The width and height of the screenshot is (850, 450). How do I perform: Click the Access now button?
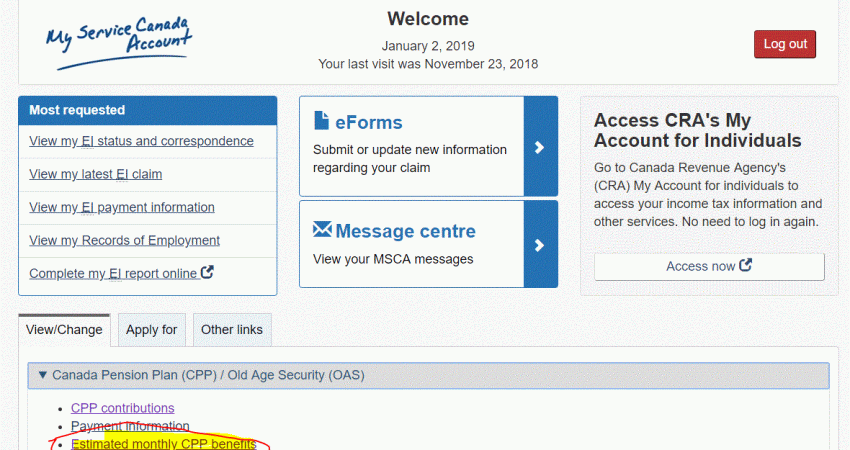pos(709,267)
